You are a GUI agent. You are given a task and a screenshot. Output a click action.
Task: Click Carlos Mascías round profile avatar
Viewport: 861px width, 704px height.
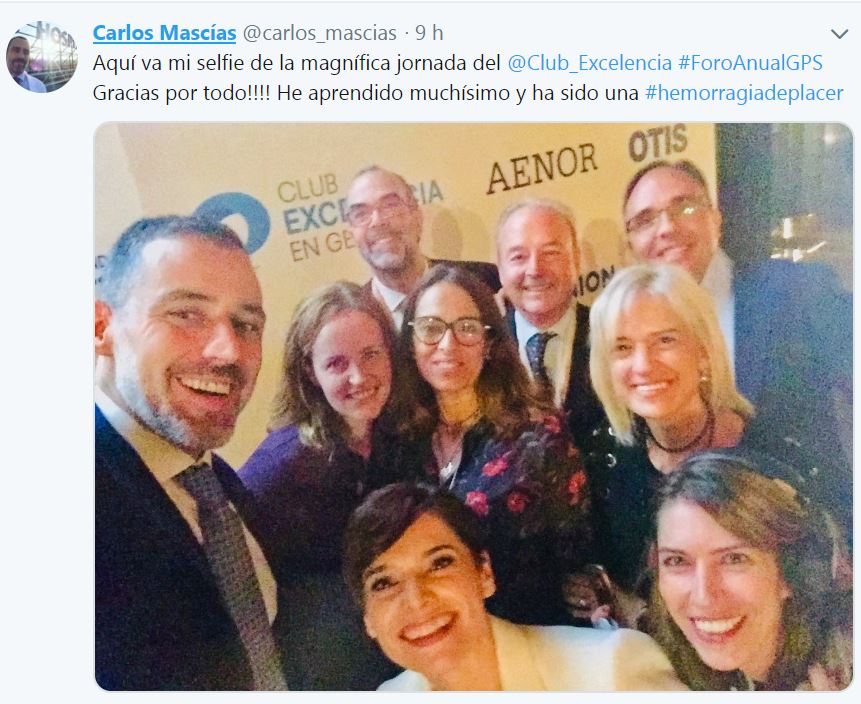[42, 57]
